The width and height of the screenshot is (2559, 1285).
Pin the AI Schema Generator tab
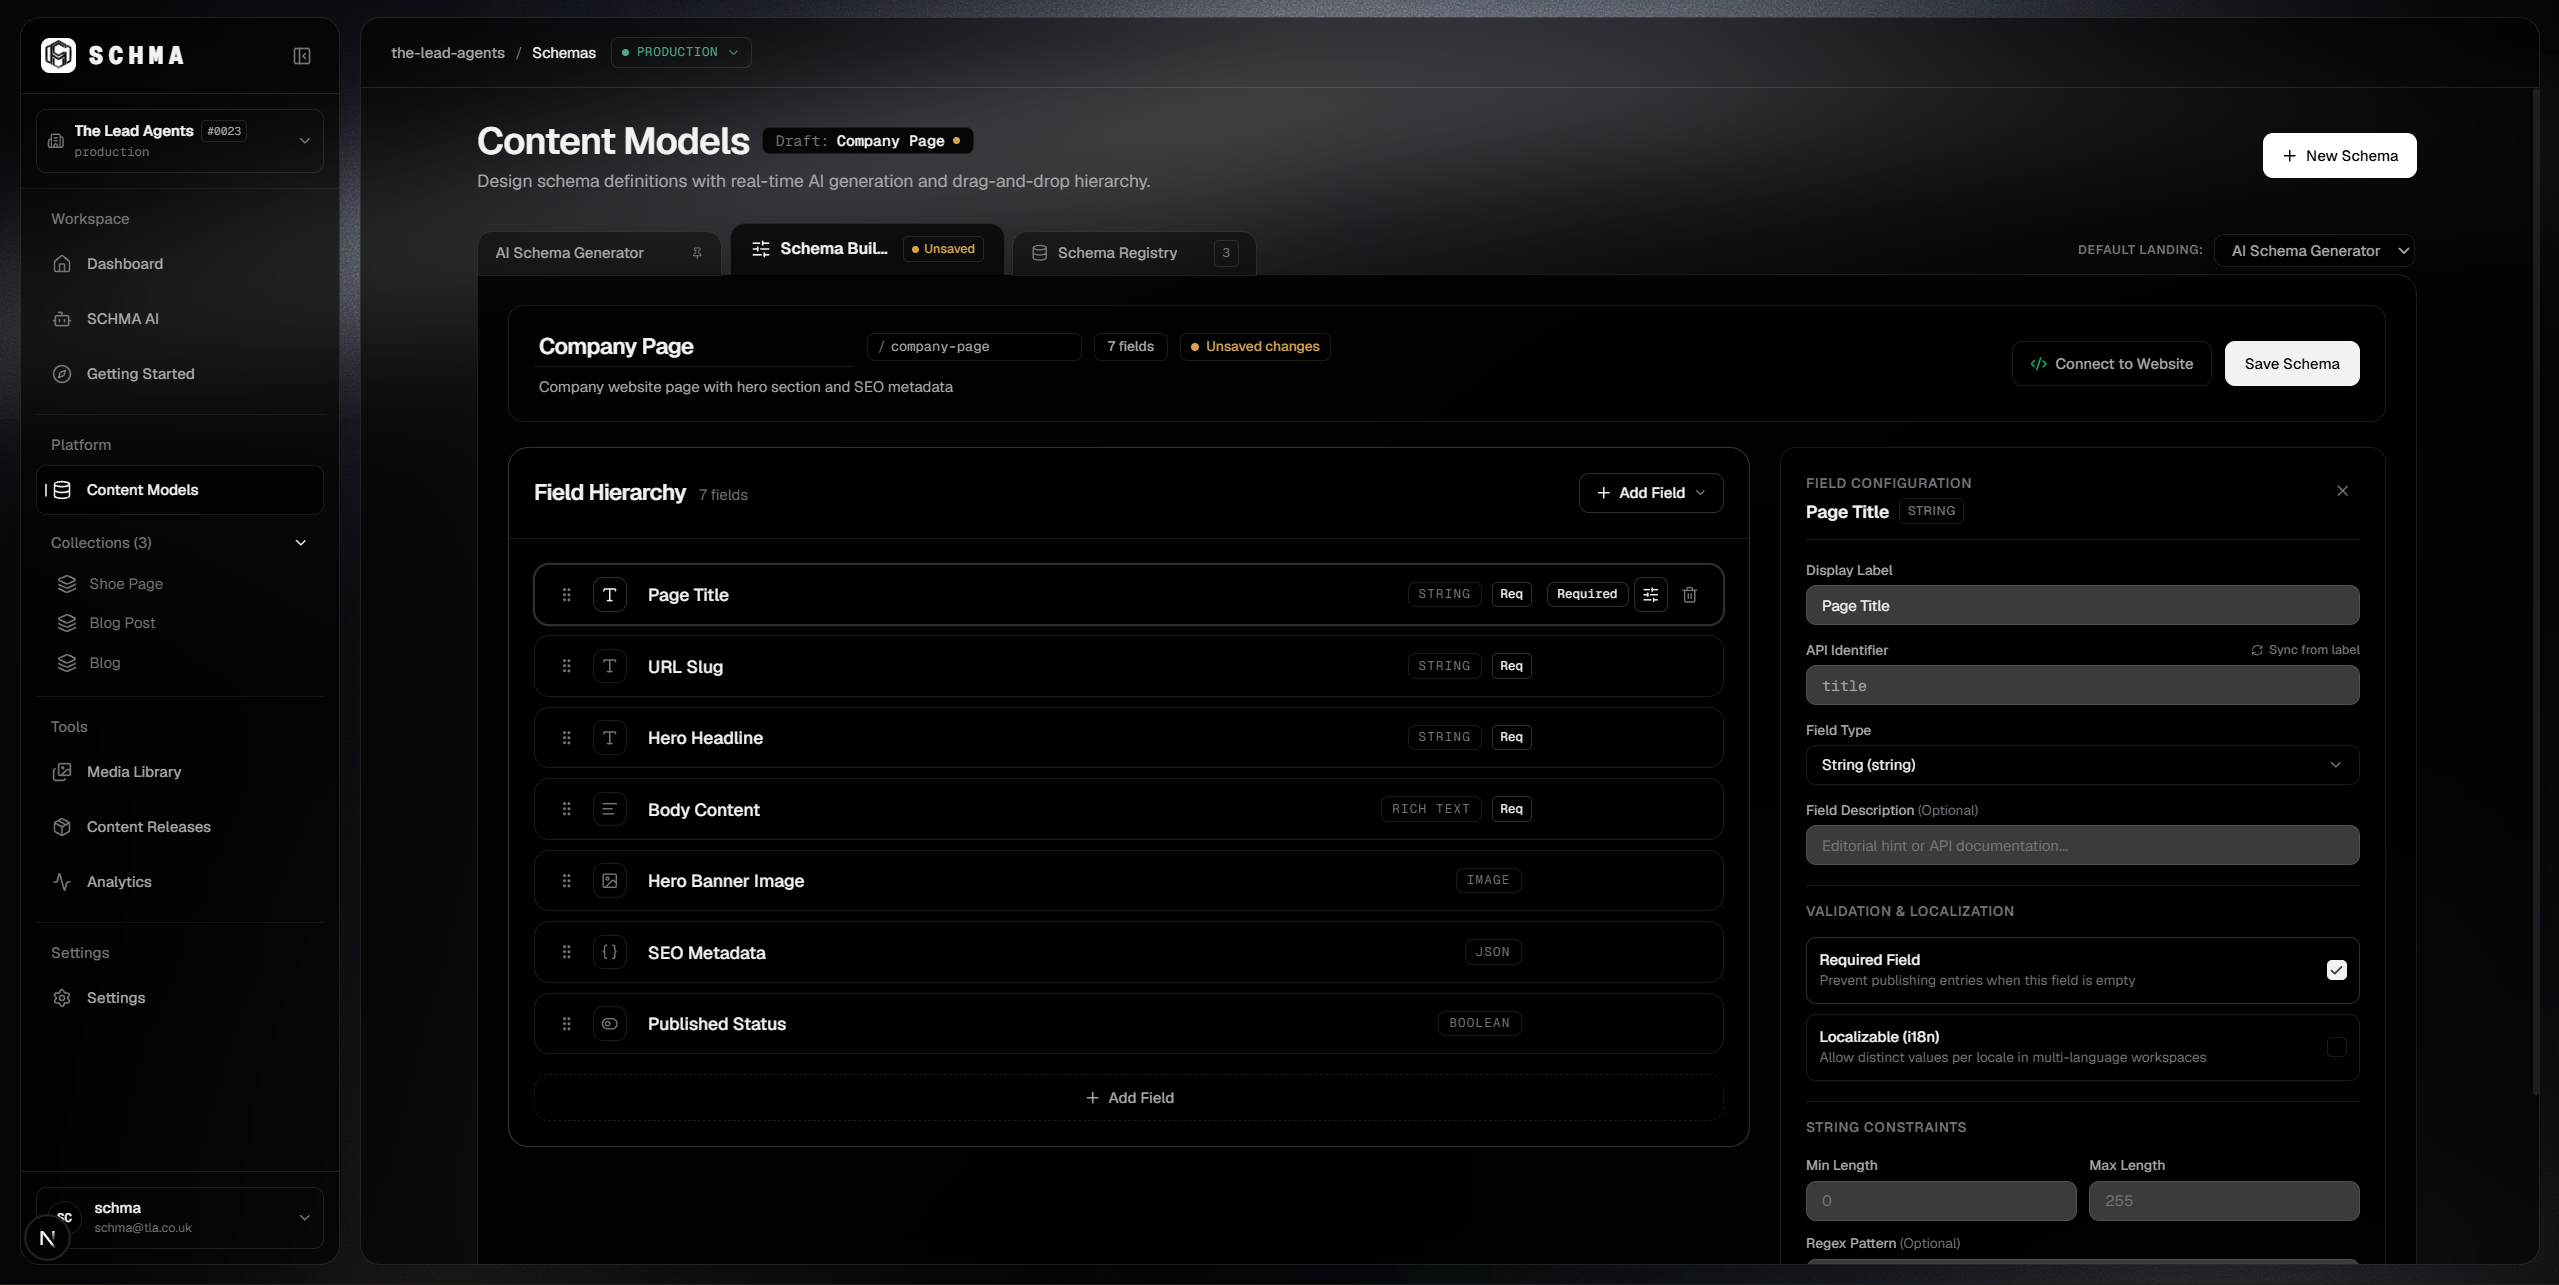(697, 253)
